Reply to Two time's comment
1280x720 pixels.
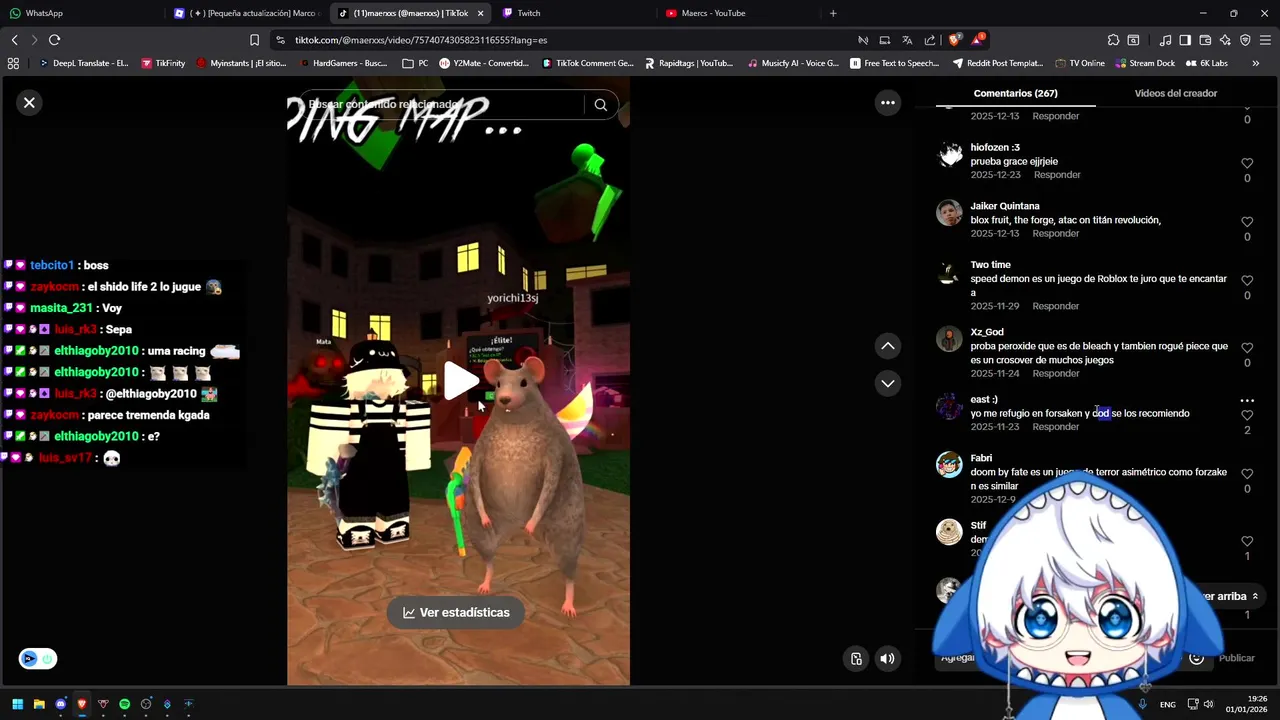point(1056,306)
